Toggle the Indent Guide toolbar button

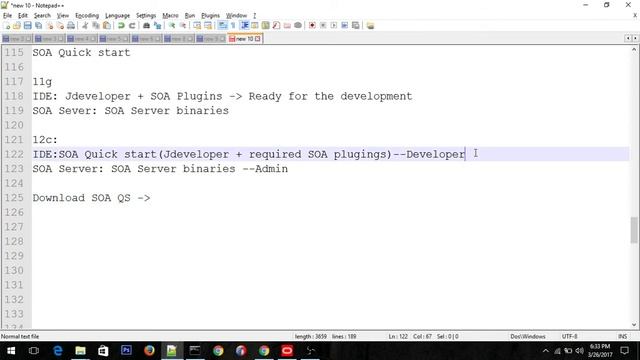point(244,26)
